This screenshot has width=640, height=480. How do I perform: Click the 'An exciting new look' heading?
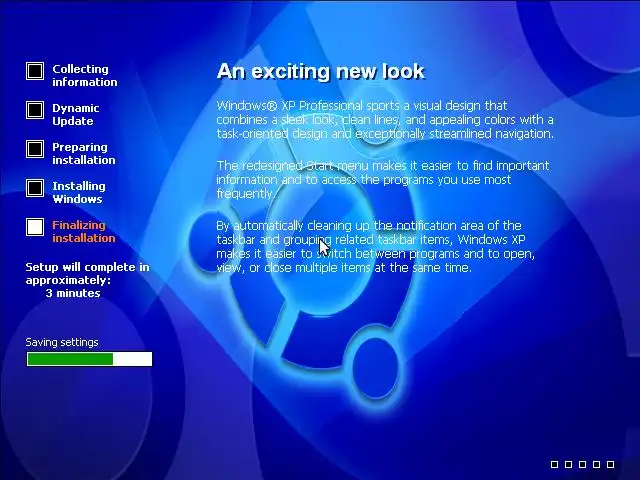[x=321, y=71]
